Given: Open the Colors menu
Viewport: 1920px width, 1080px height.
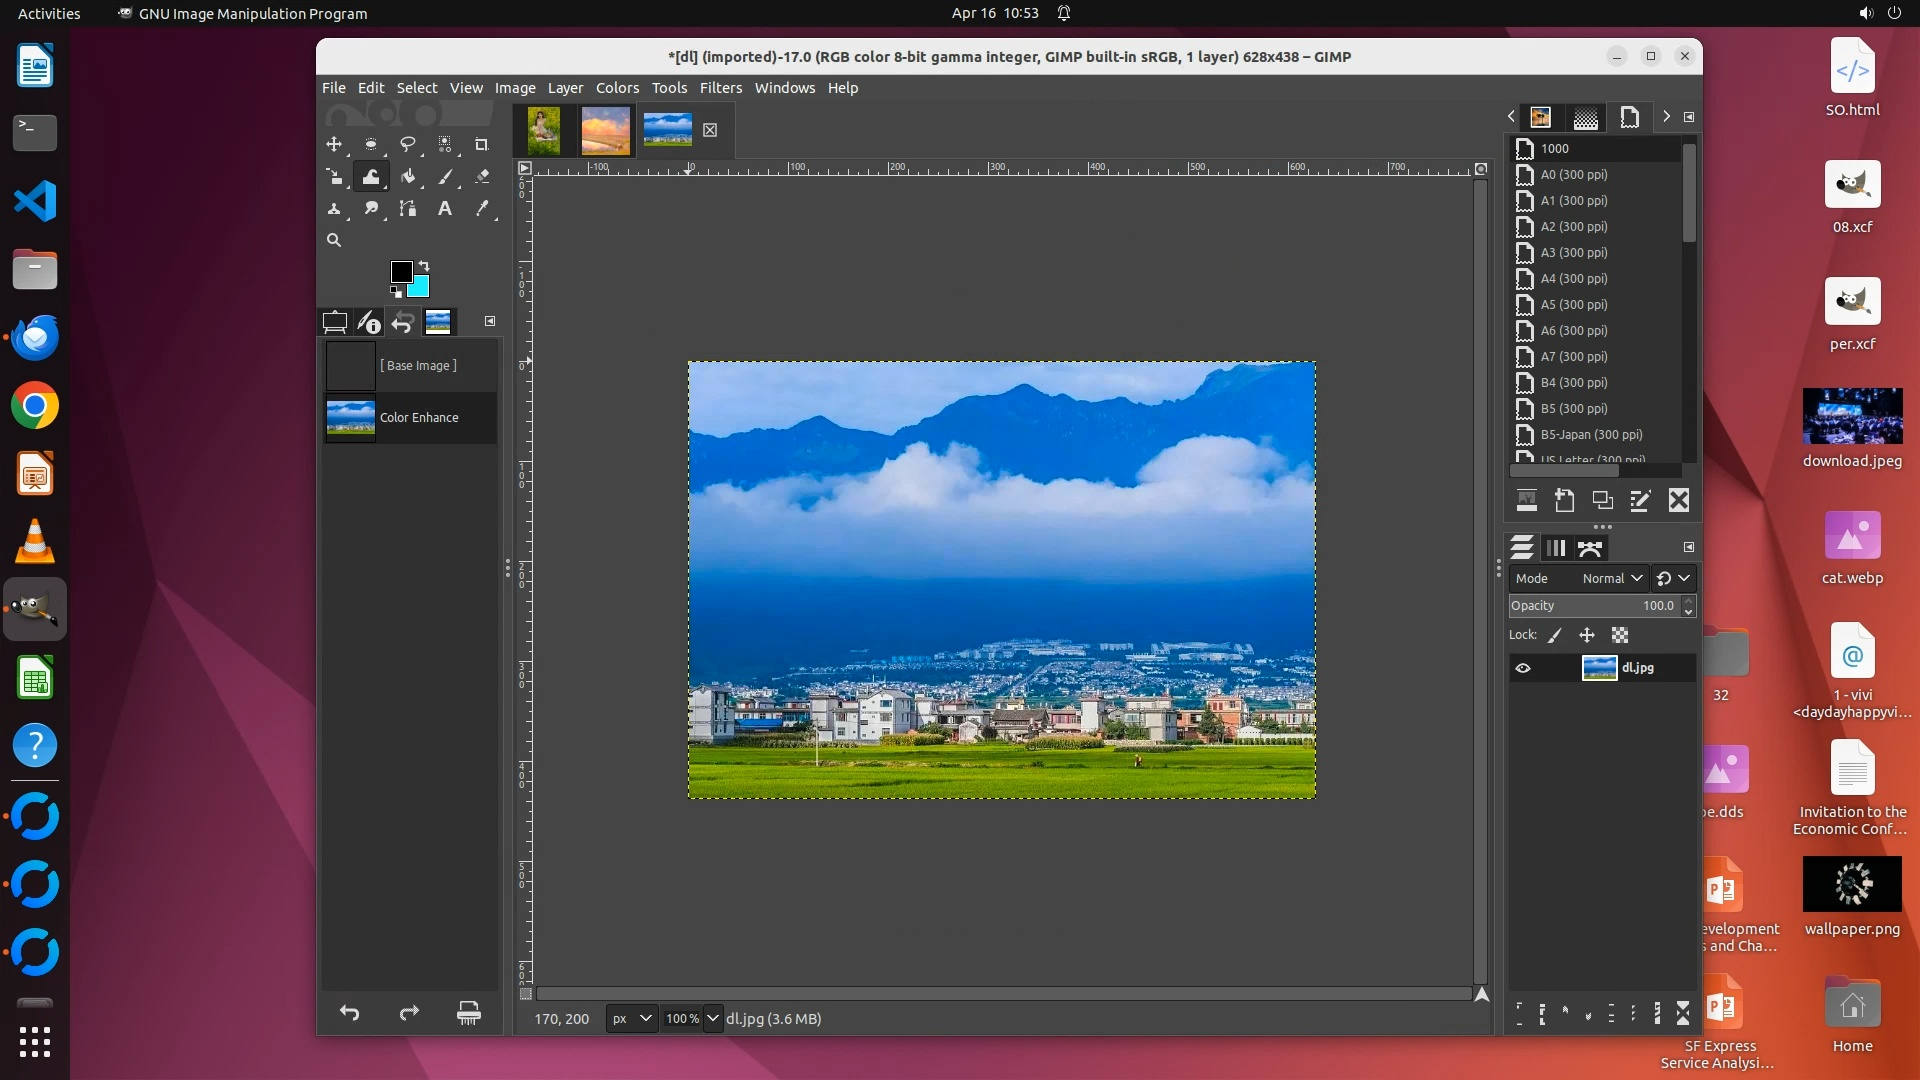Looking at the screenshot, I should (617, 88).
